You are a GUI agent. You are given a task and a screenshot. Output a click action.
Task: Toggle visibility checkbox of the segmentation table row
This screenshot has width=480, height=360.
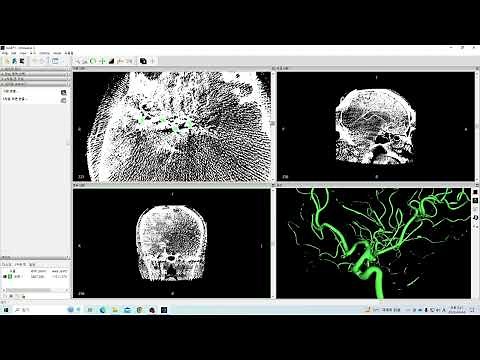[5, 277]
